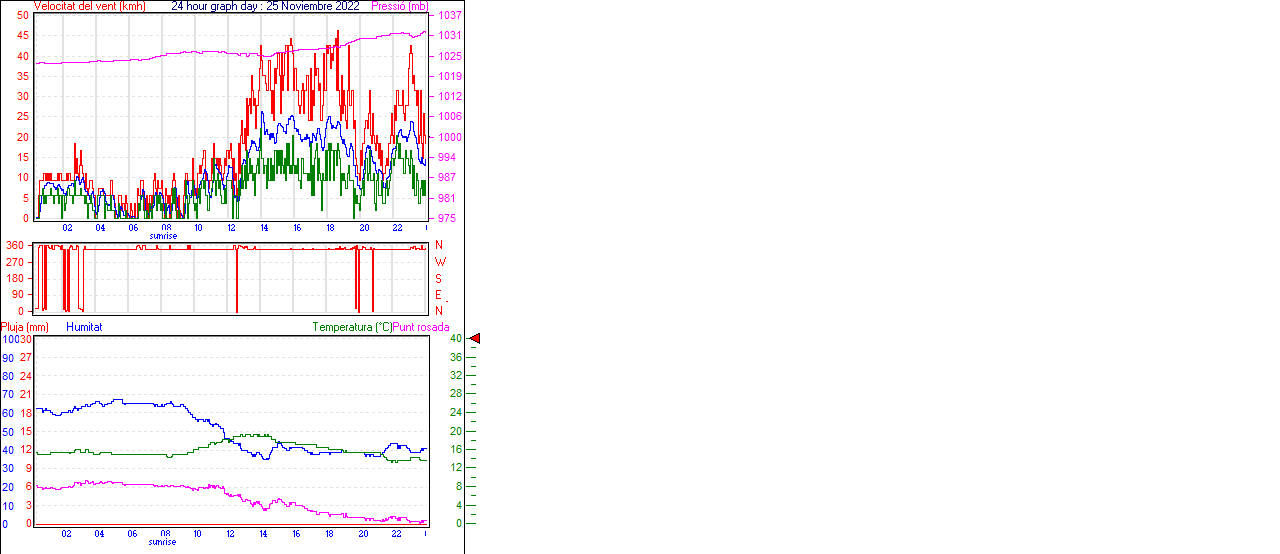The height and width of the screenshot is (554, 1280).
Task: Click the 'S' wind direction label
Action: point(438,278)
